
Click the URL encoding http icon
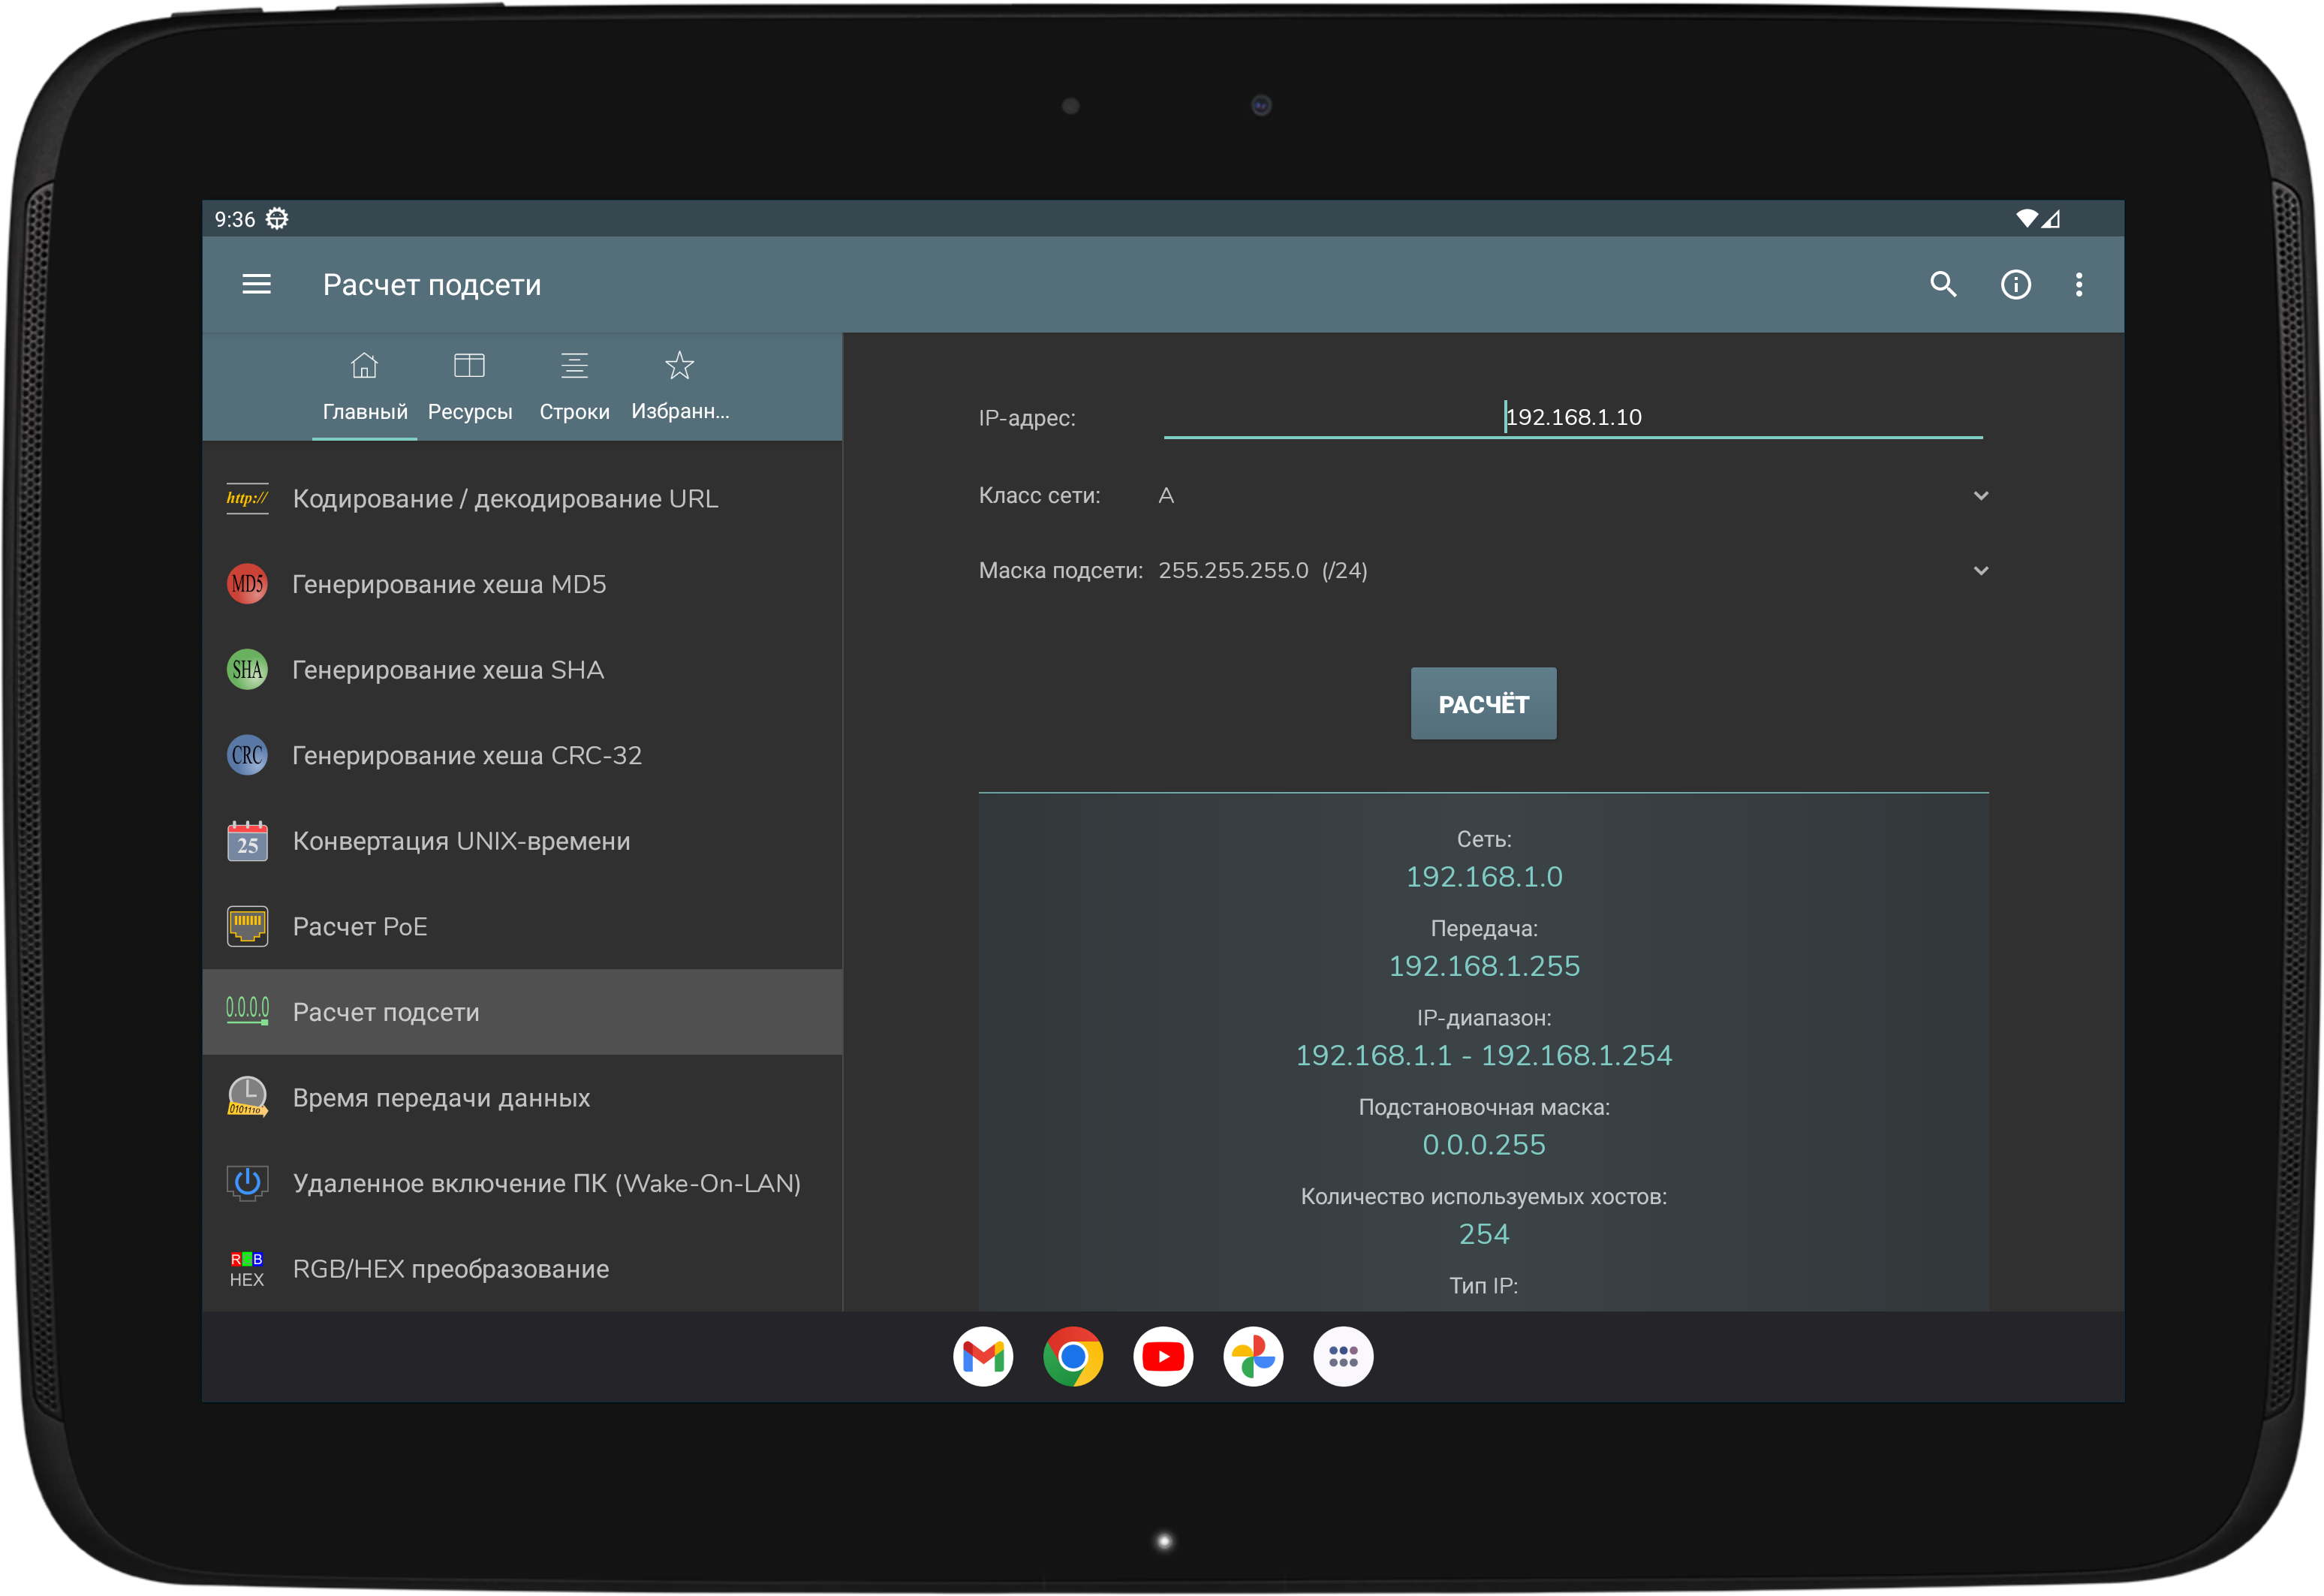247,498
